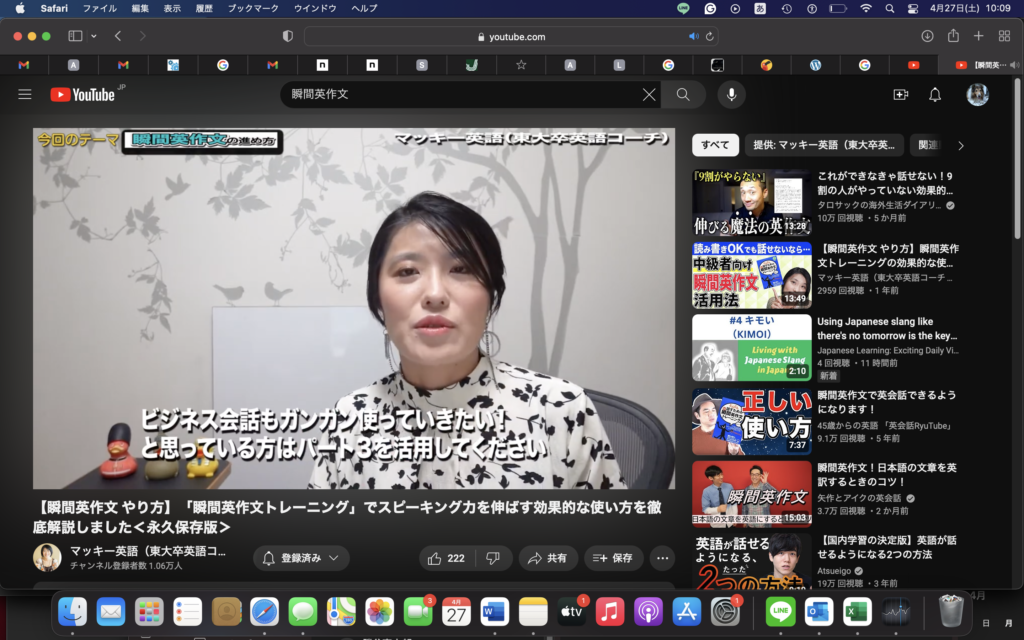Share the video using 共有
Image resolution: width=1024 pixels, height=640 pixels.
pyautogui.click(x=548, y=559)
